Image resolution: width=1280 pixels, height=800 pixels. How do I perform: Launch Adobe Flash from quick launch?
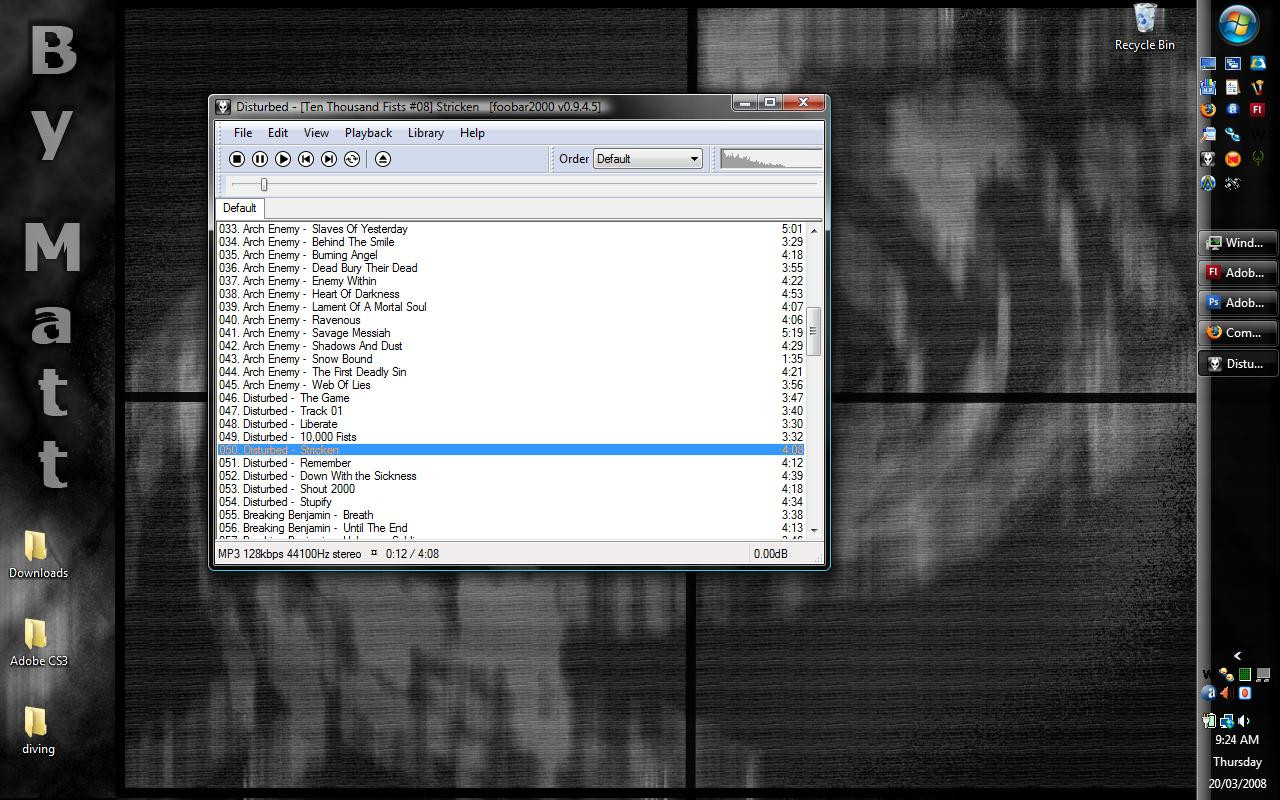pyautogui.click(x=1257, y=110)
